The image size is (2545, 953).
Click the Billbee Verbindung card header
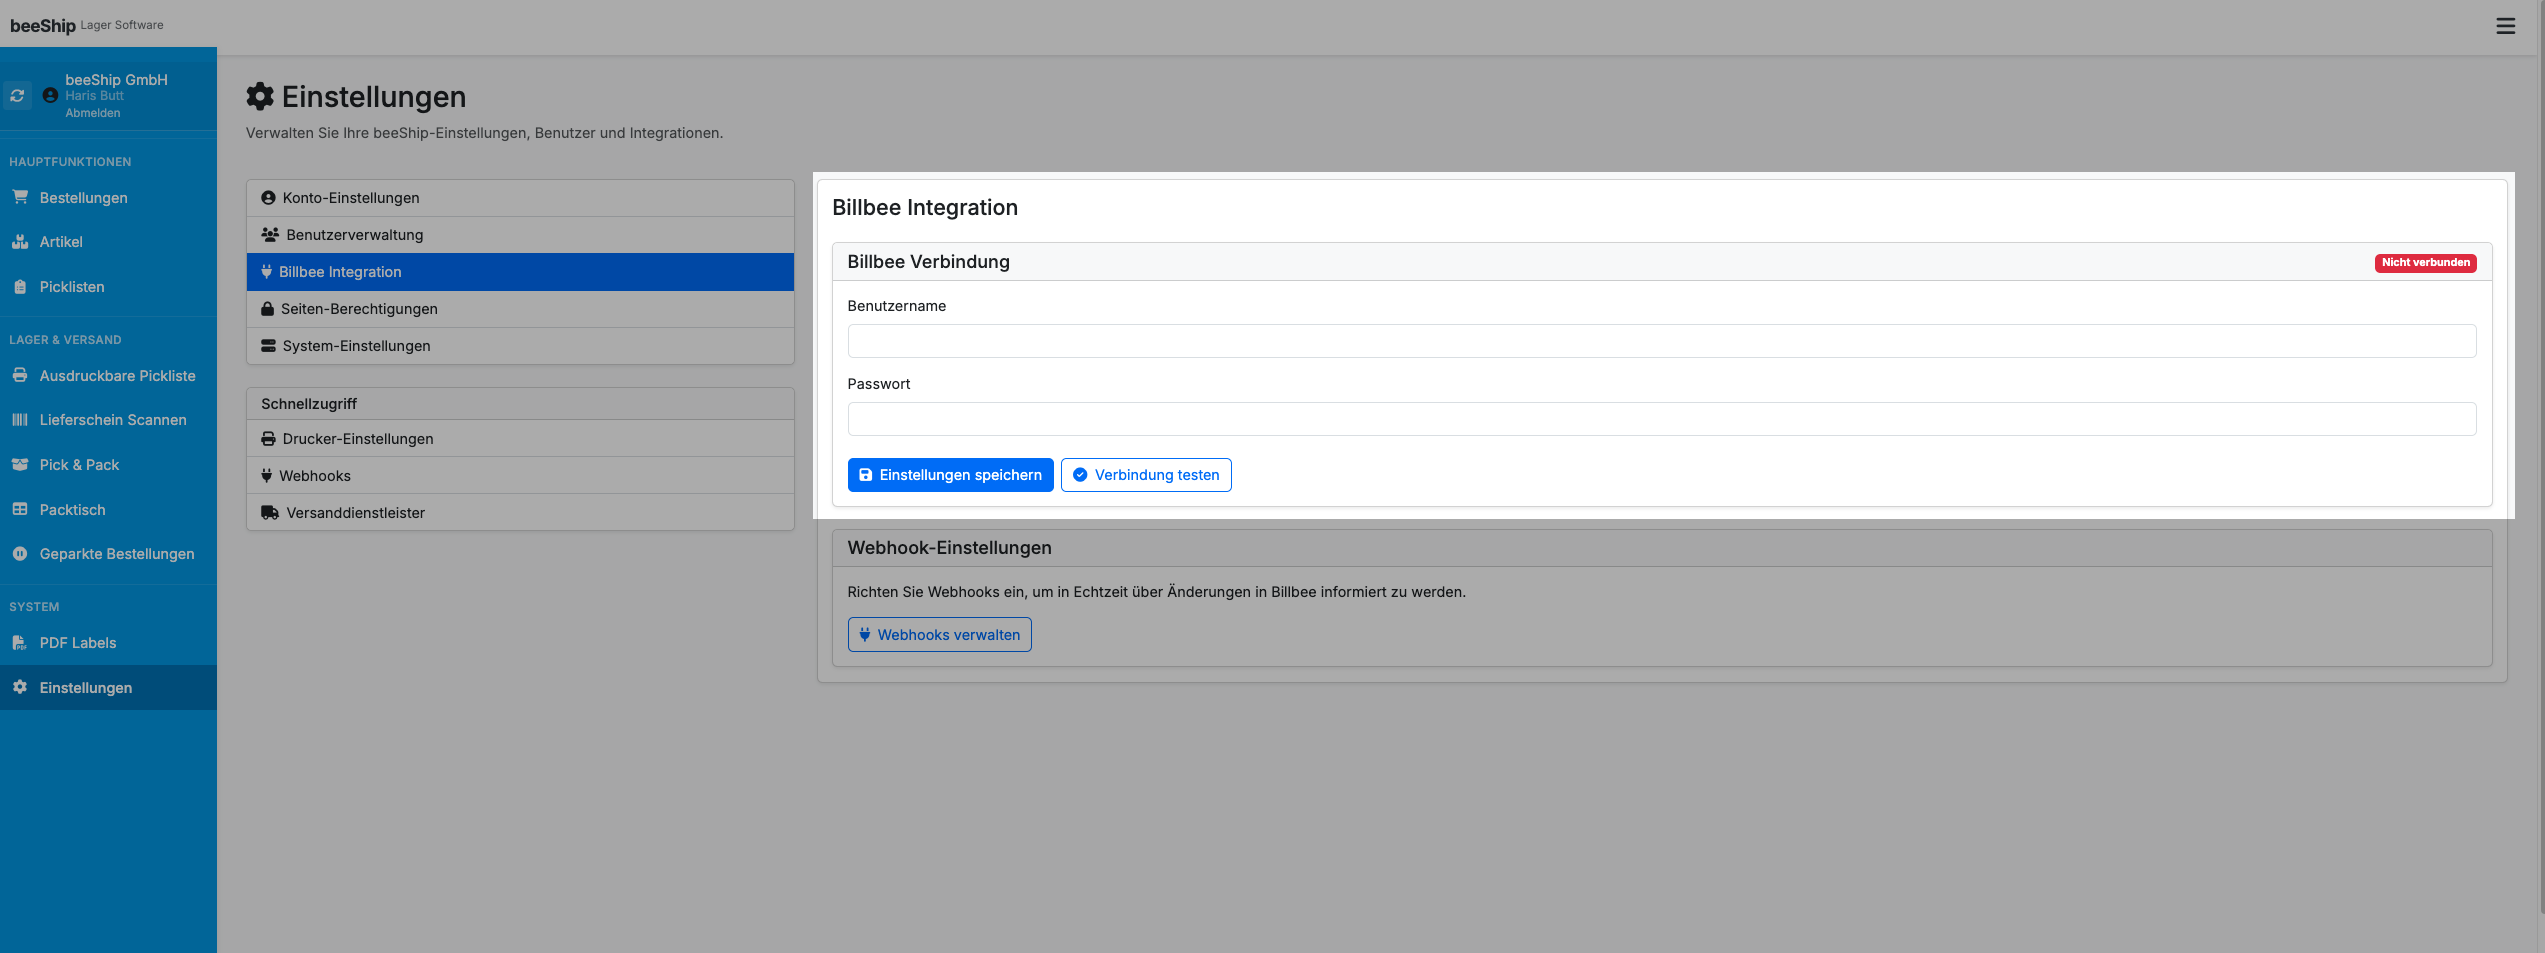click(1661, 262)
